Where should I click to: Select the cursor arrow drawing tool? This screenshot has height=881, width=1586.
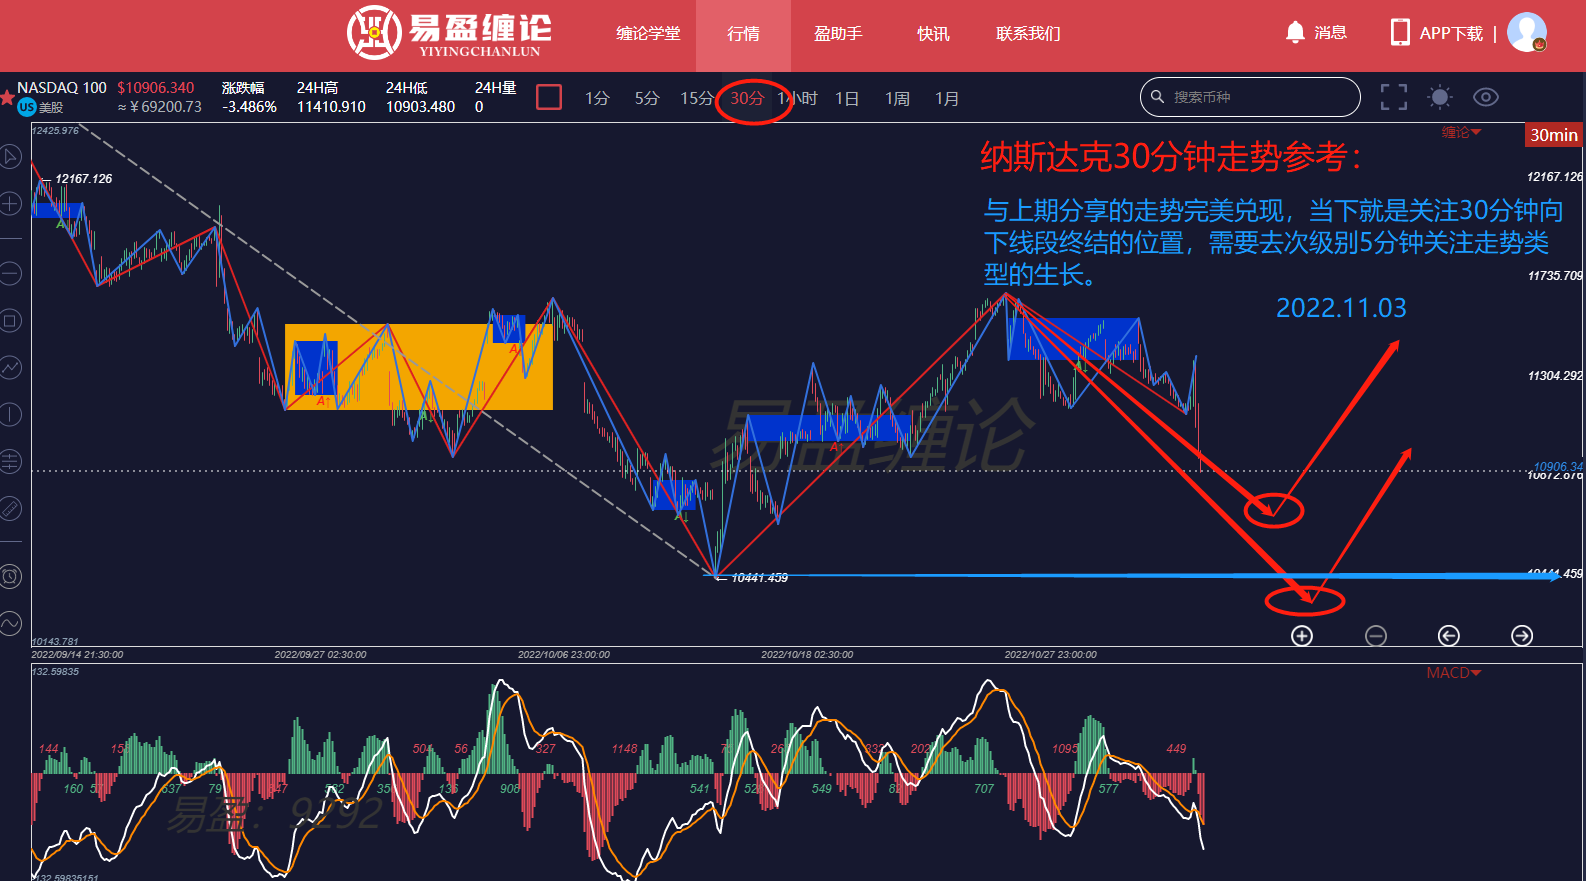[10, 156]
